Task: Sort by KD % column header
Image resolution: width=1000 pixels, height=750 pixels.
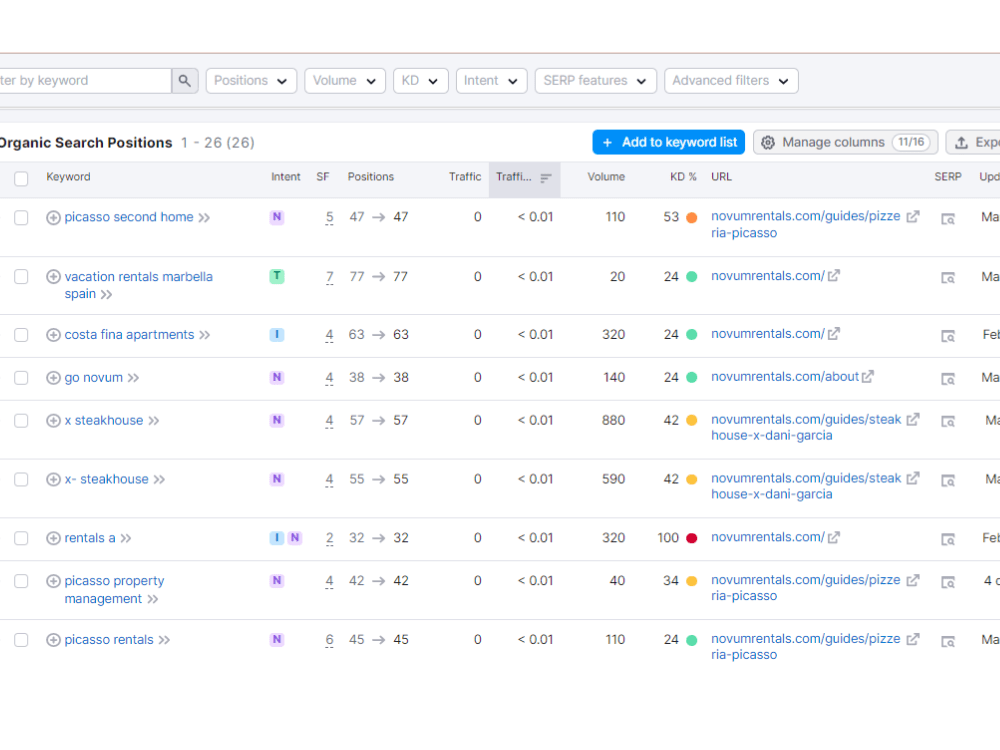Action: tap(683, 177)
